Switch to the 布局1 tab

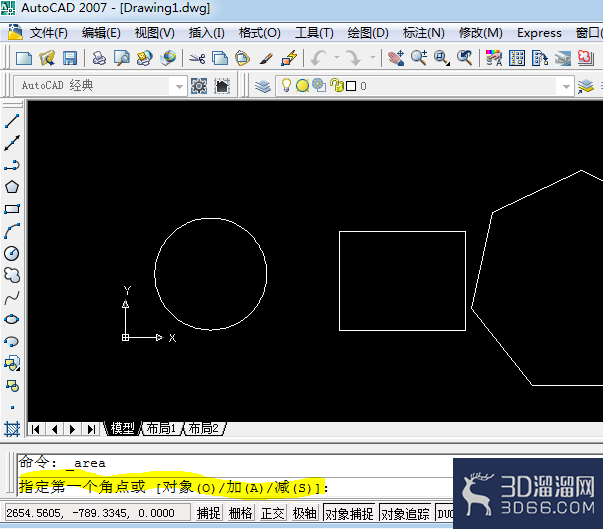(162, 428)
